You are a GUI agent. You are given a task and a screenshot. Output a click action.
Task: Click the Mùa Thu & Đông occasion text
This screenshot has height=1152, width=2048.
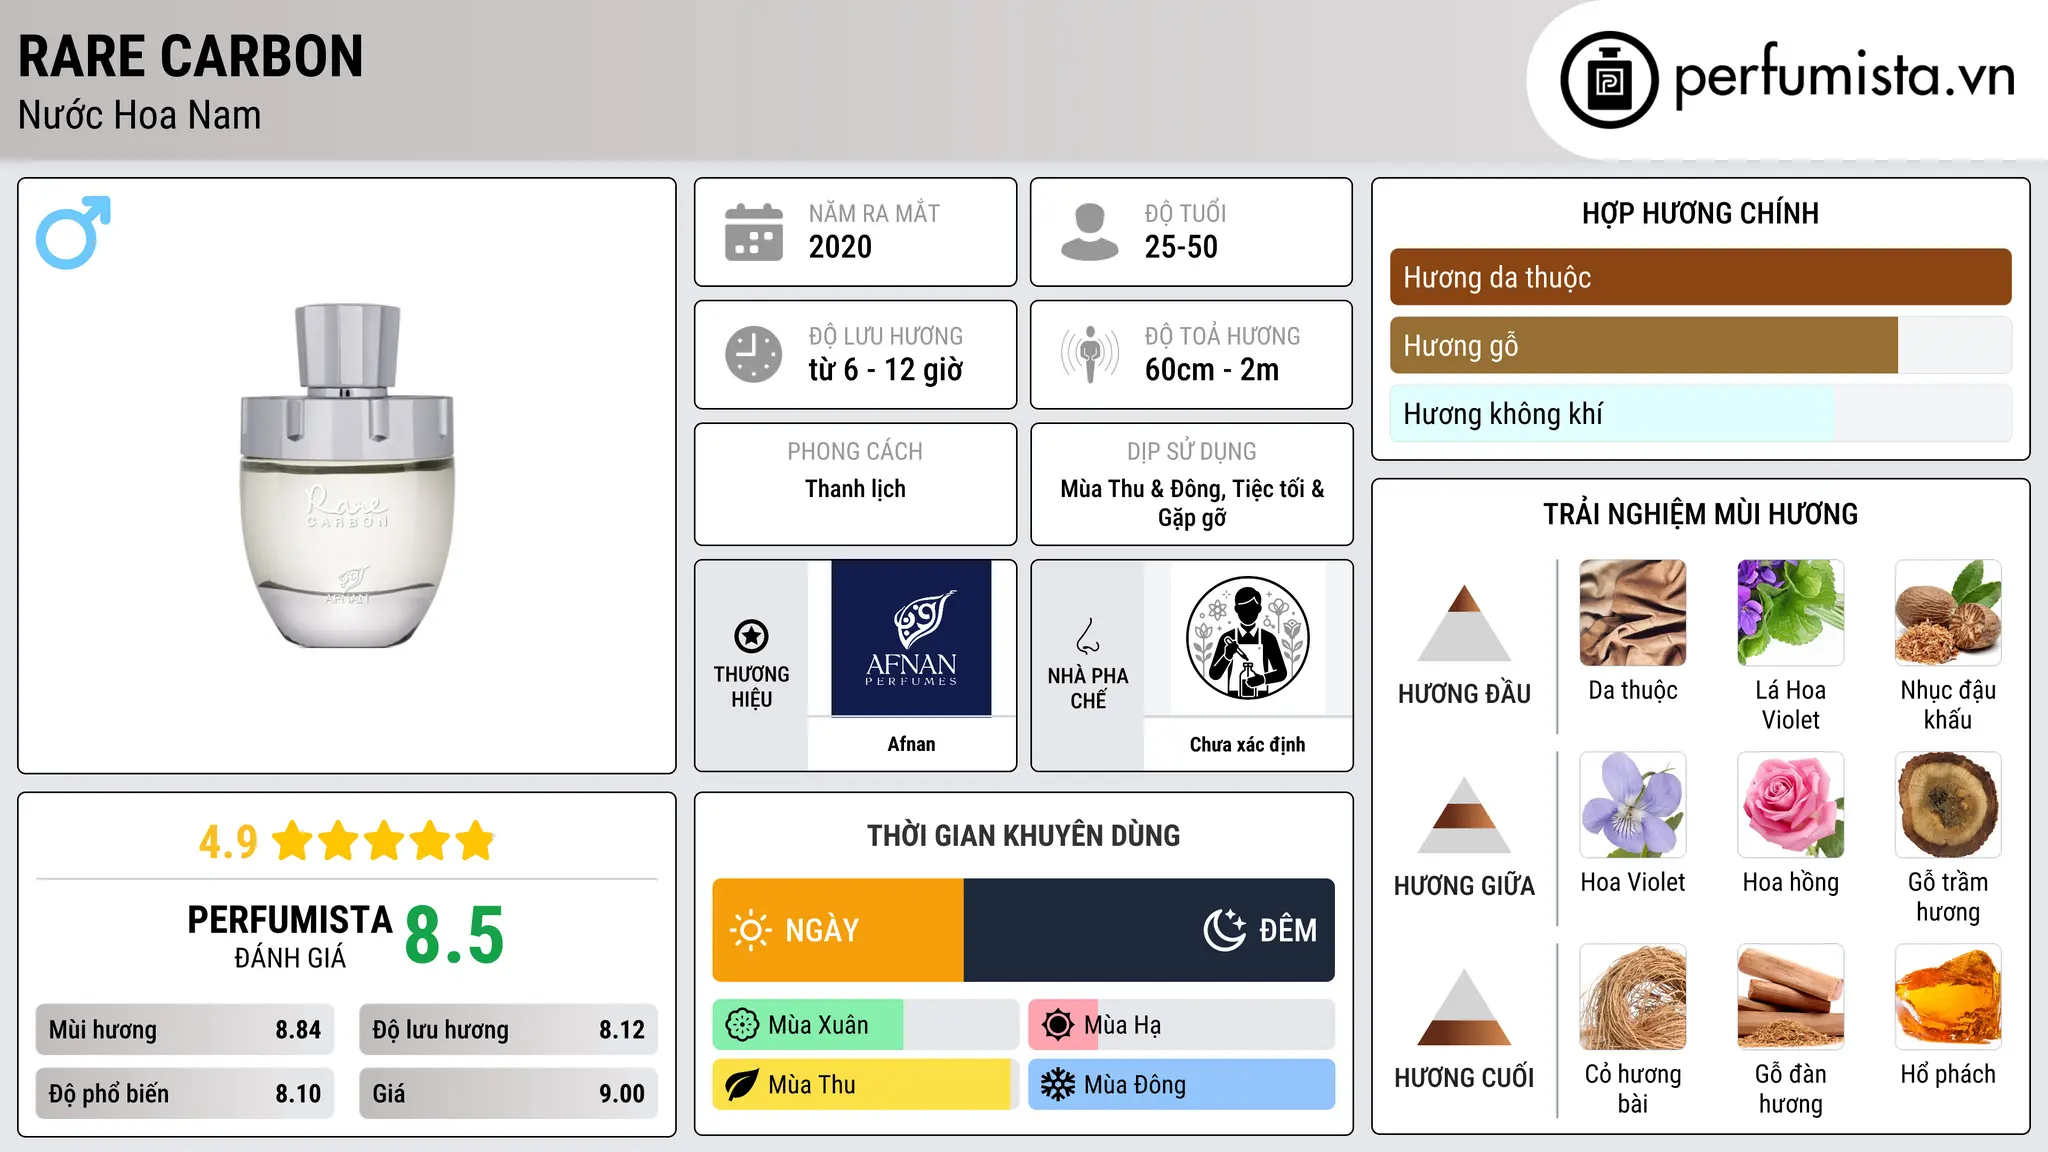pos(1192,503)
